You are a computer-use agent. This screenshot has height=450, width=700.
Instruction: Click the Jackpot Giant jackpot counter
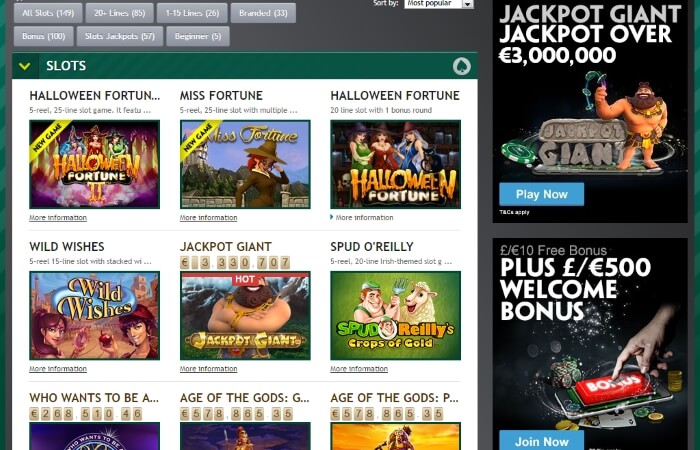[235, 262]
